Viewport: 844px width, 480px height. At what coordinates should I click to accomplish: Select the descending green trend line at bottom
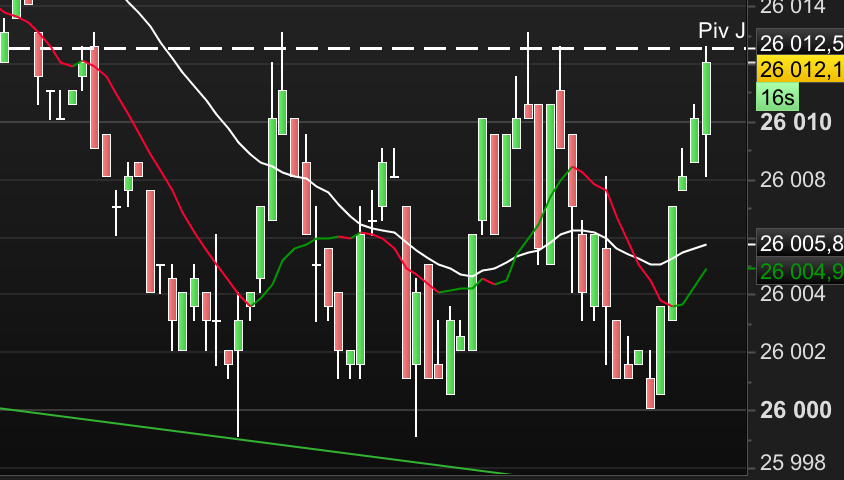tap(253, 441)
